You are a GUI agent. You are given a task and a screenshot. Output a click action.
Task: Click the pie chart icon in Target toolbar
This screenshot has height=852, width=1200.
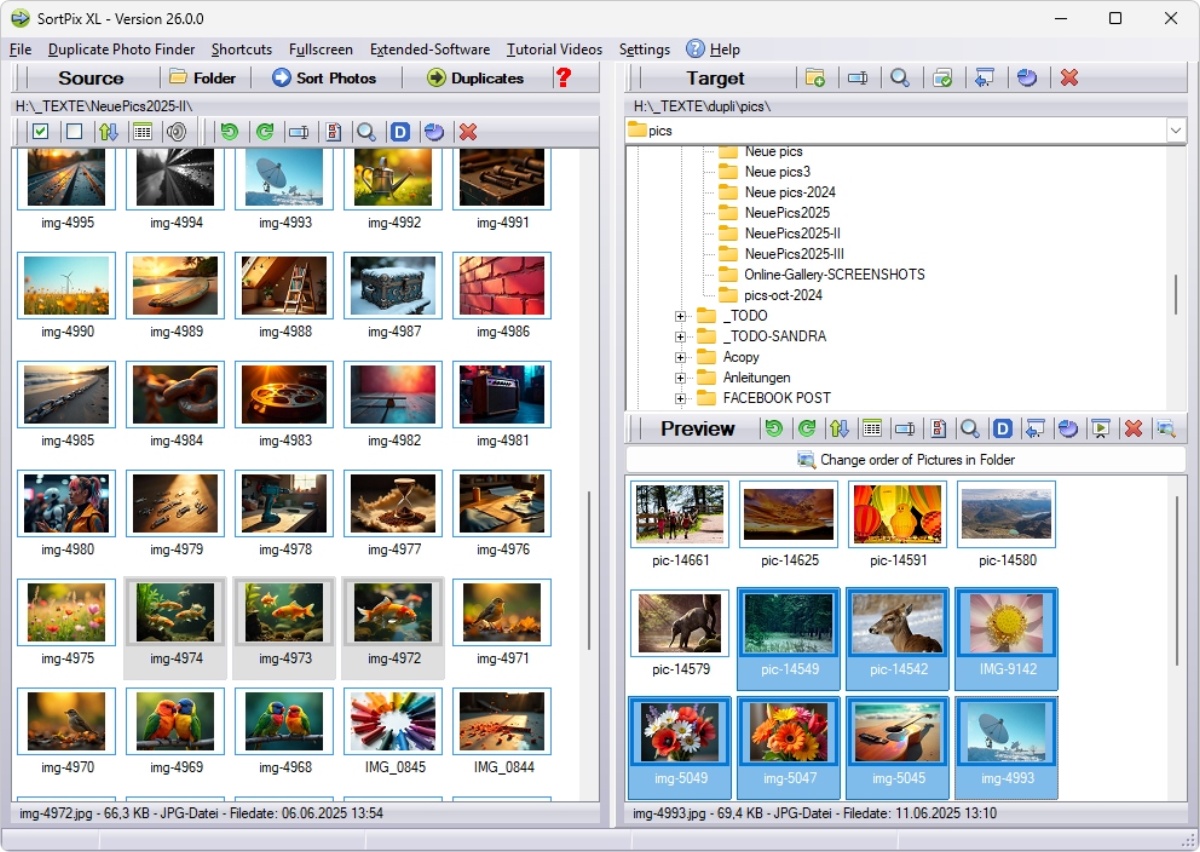coord(1027,77)
